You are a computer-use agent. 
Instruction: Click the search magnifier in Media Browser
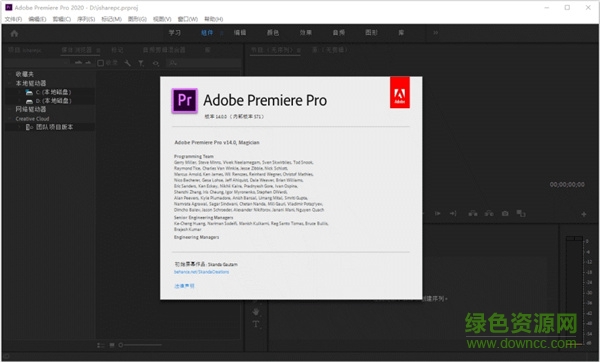click(173, 63)
